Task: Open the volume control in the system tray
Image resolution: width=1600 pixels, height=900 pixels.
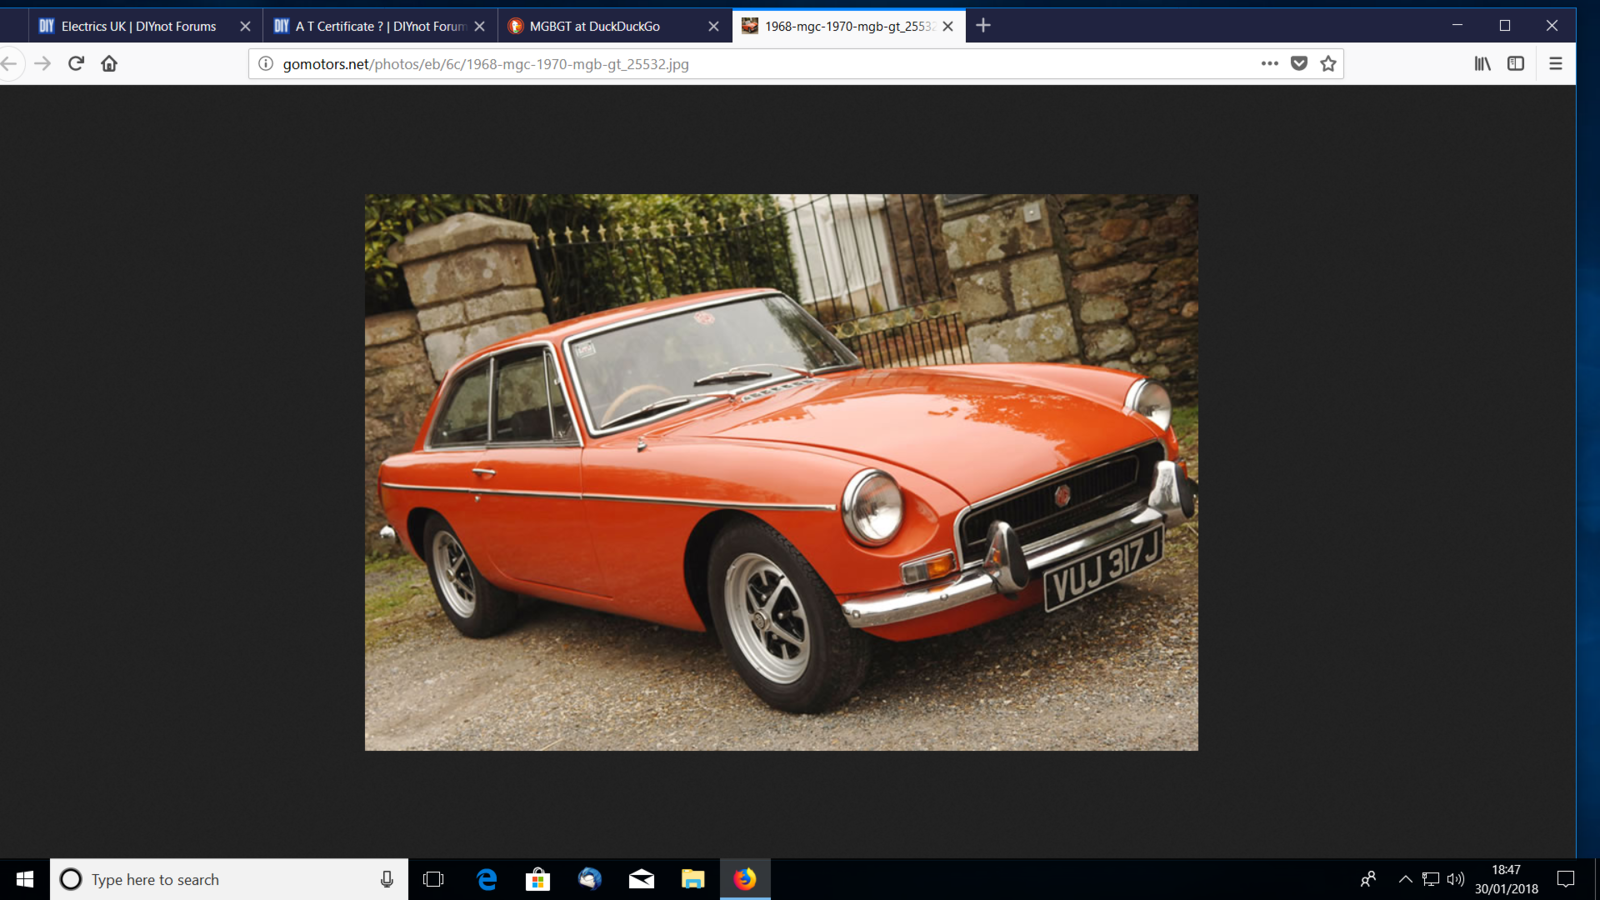Action: point(1455,879)
